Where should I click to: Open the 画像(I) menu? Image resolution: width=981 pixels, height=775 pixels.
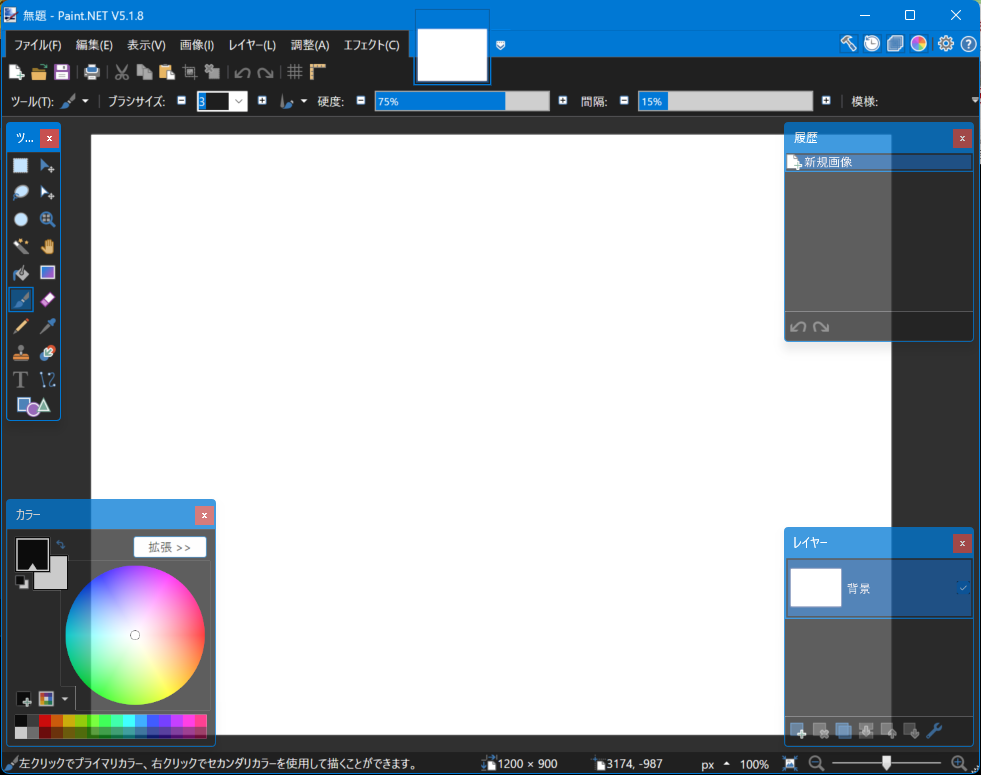(x=197, y=45)
